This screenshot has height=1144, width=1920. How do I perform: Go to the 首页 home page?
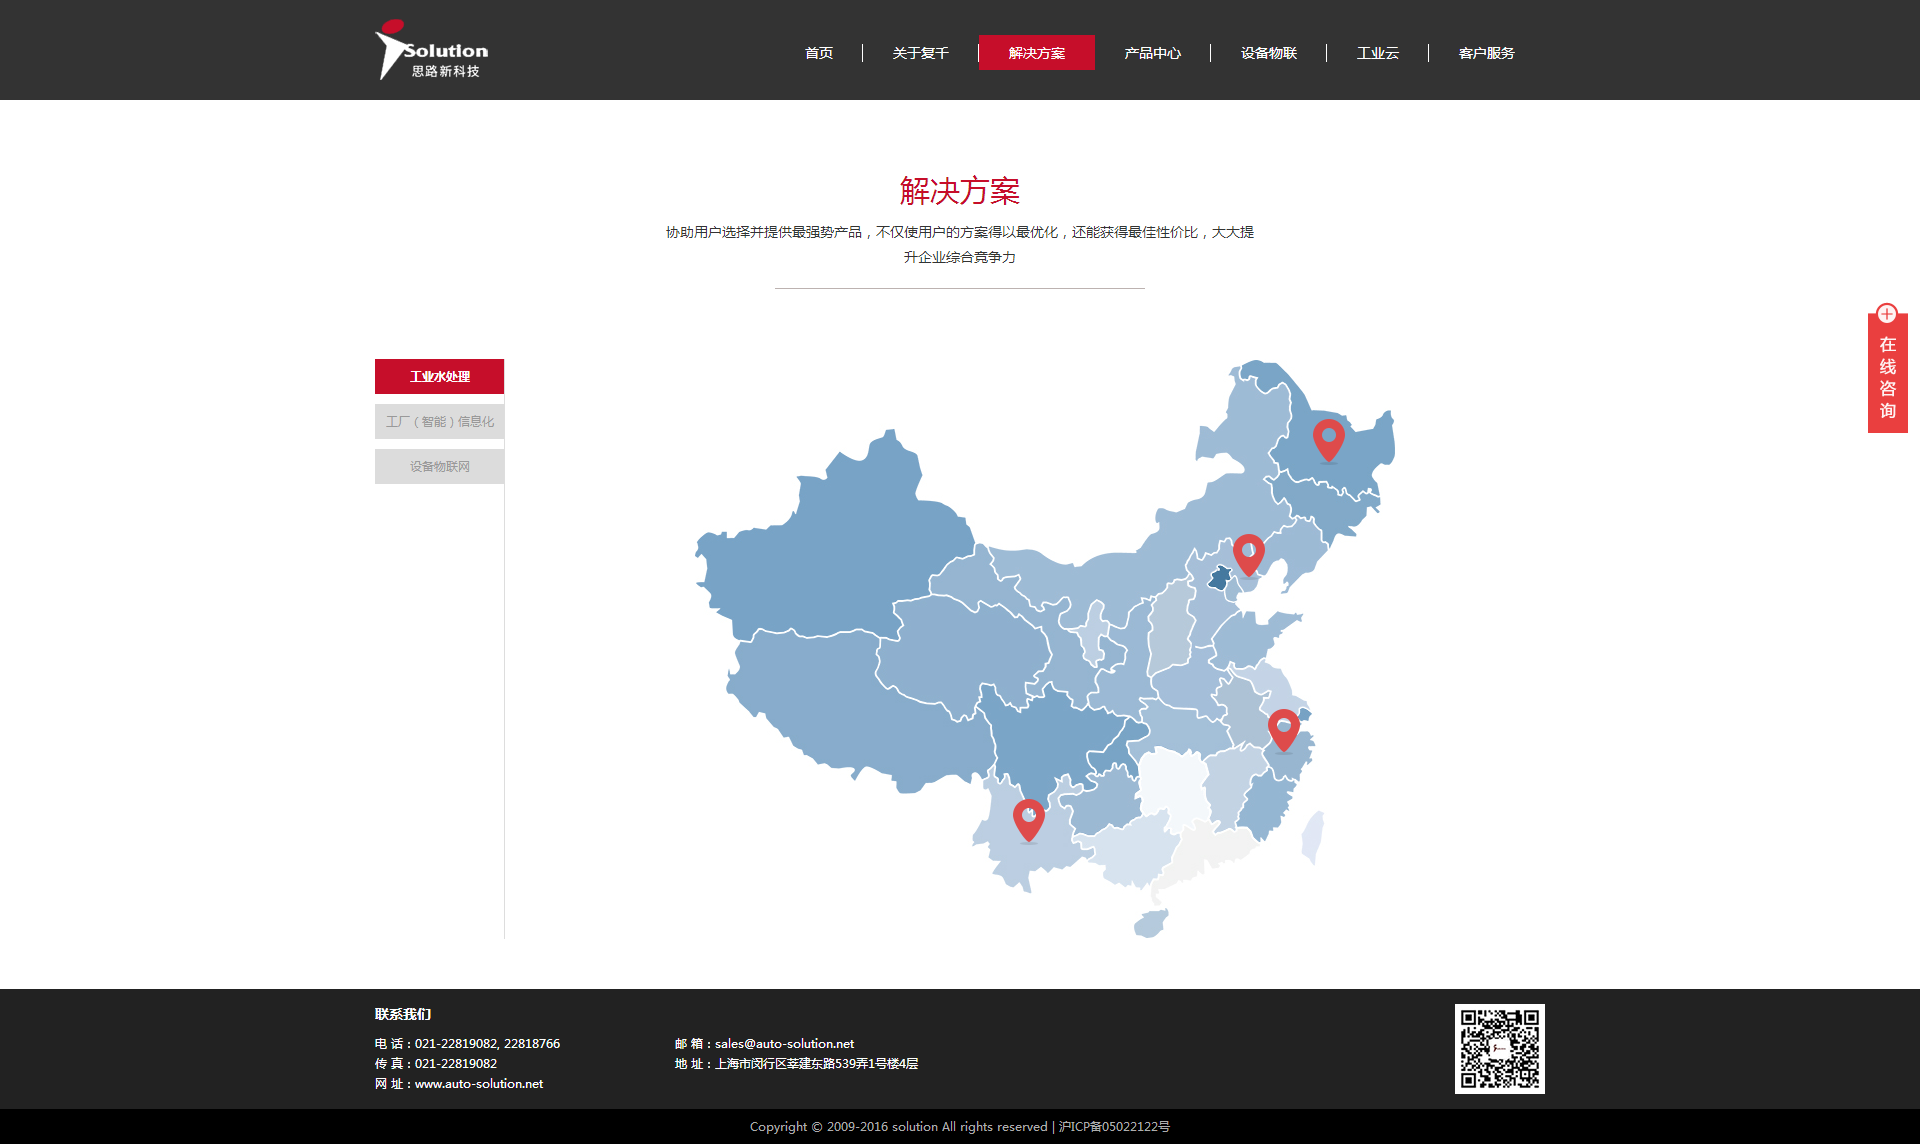pos(819,53)
